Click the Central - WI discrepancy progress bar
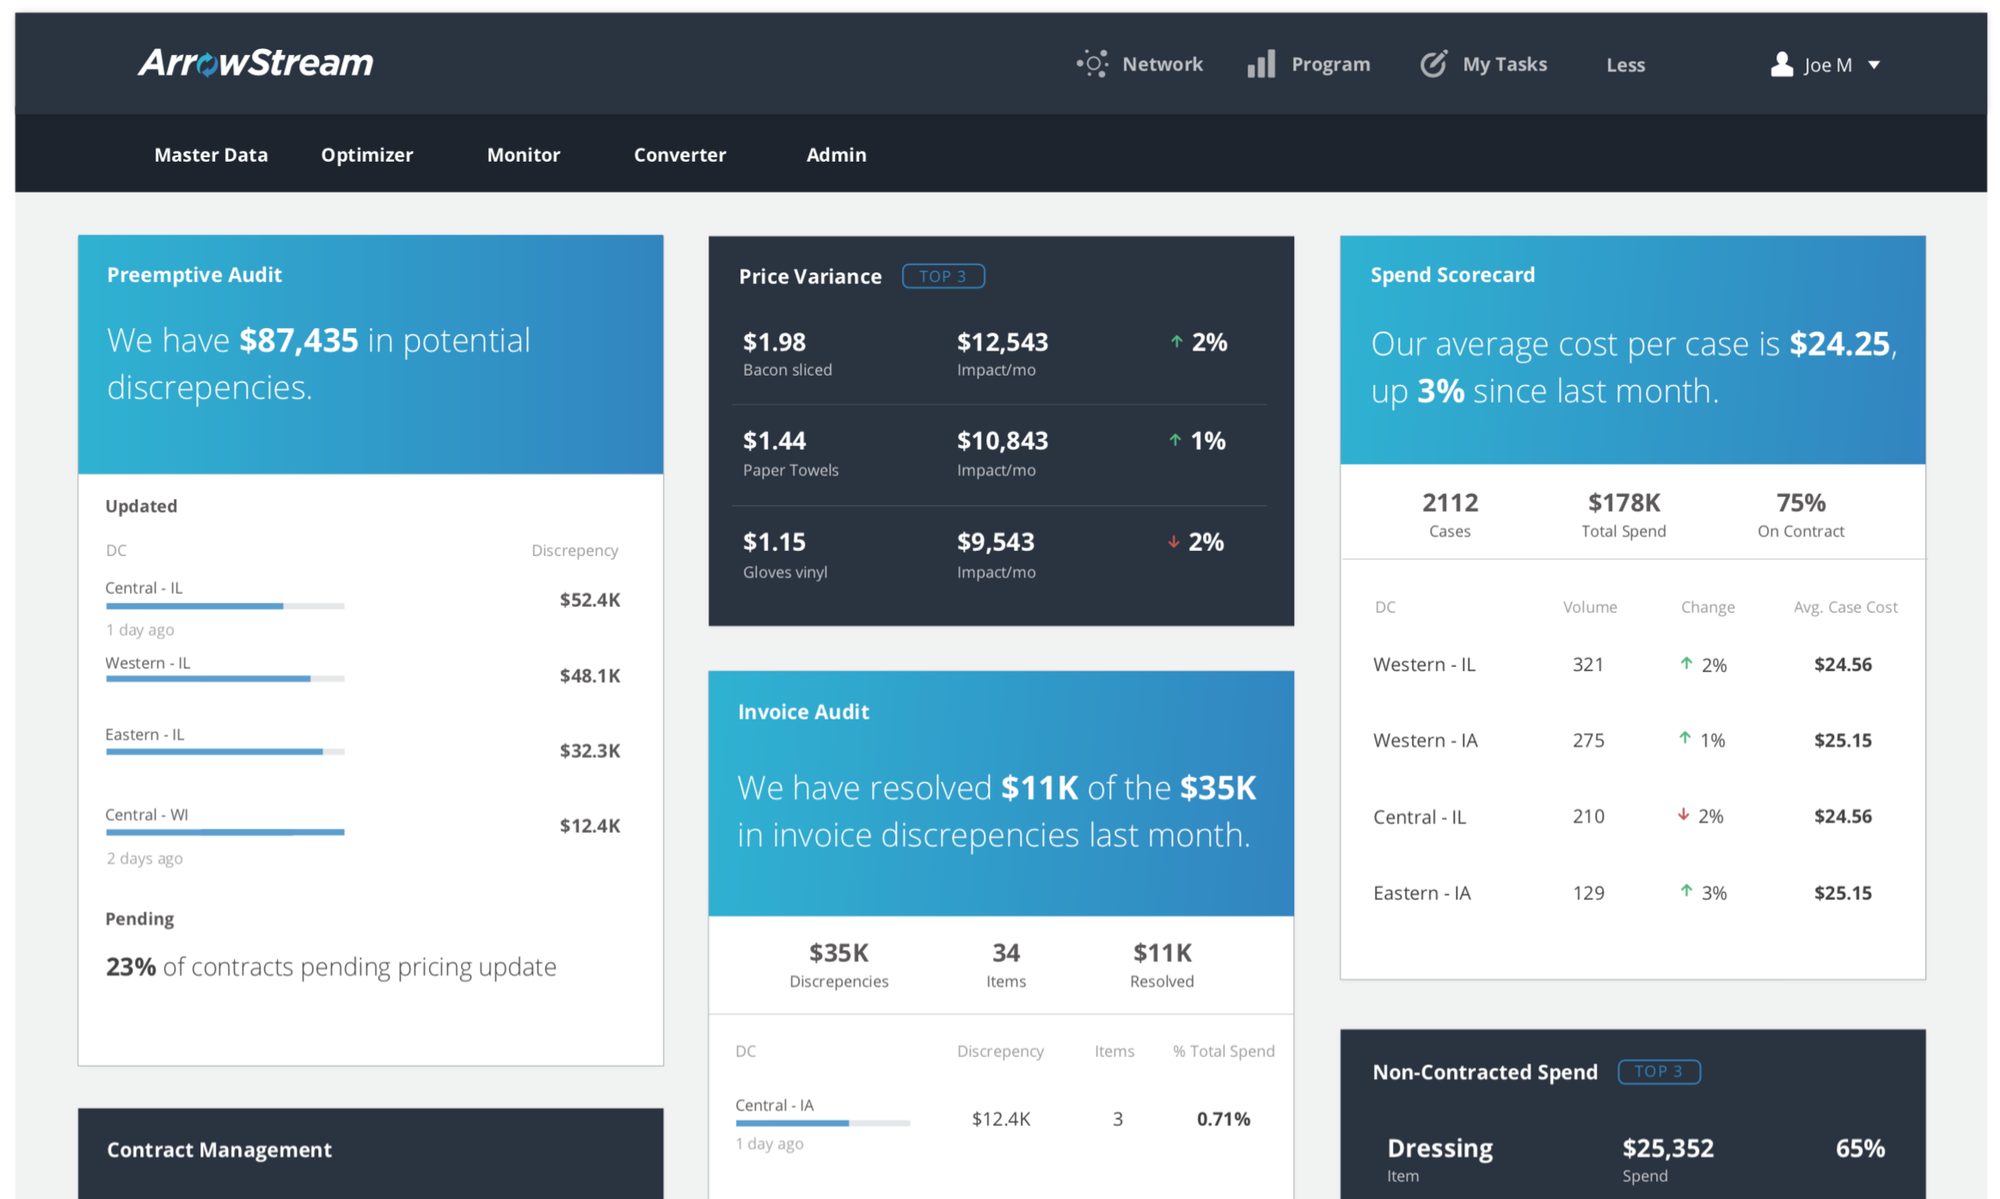The height and width of the screenshot is (1199, 2000). click(x=225, y=832)
